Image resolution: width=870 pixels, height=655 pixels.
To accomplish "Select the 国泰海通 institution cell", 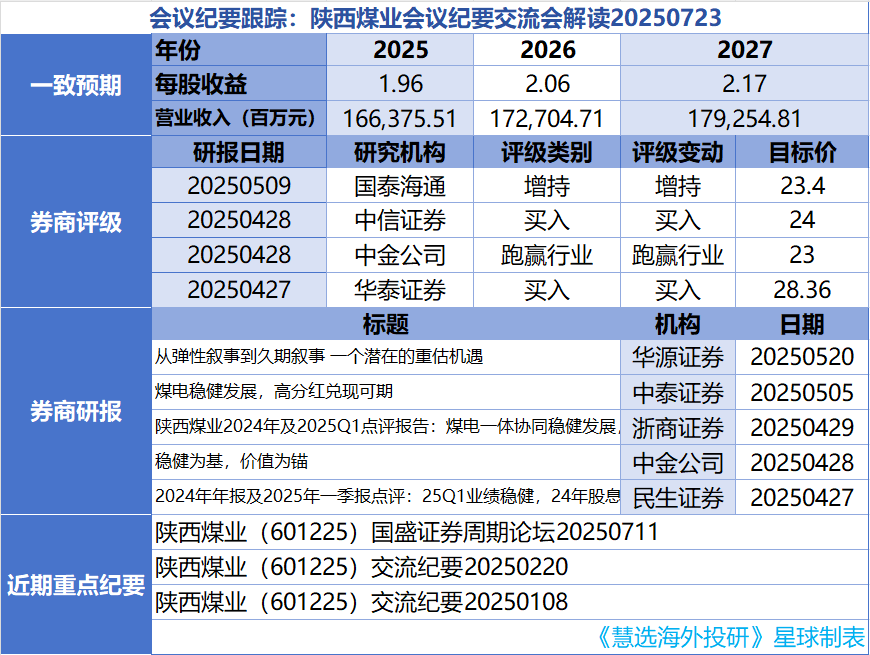I will 400,186.
